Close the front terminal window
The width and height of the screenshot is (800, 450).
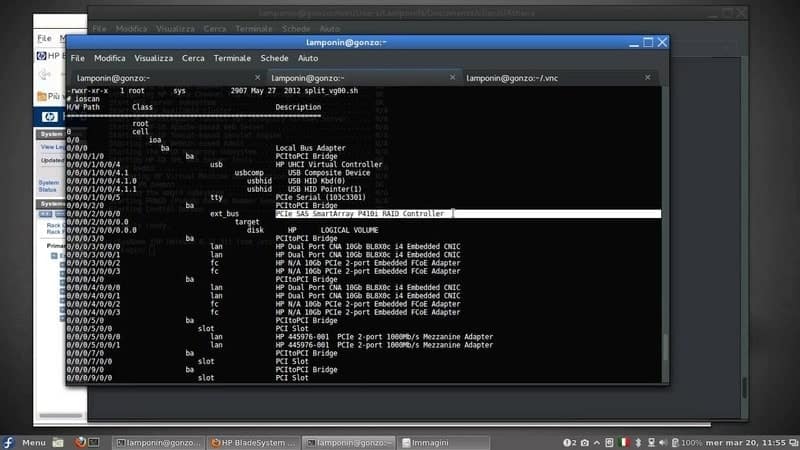(x=662, y=42)
